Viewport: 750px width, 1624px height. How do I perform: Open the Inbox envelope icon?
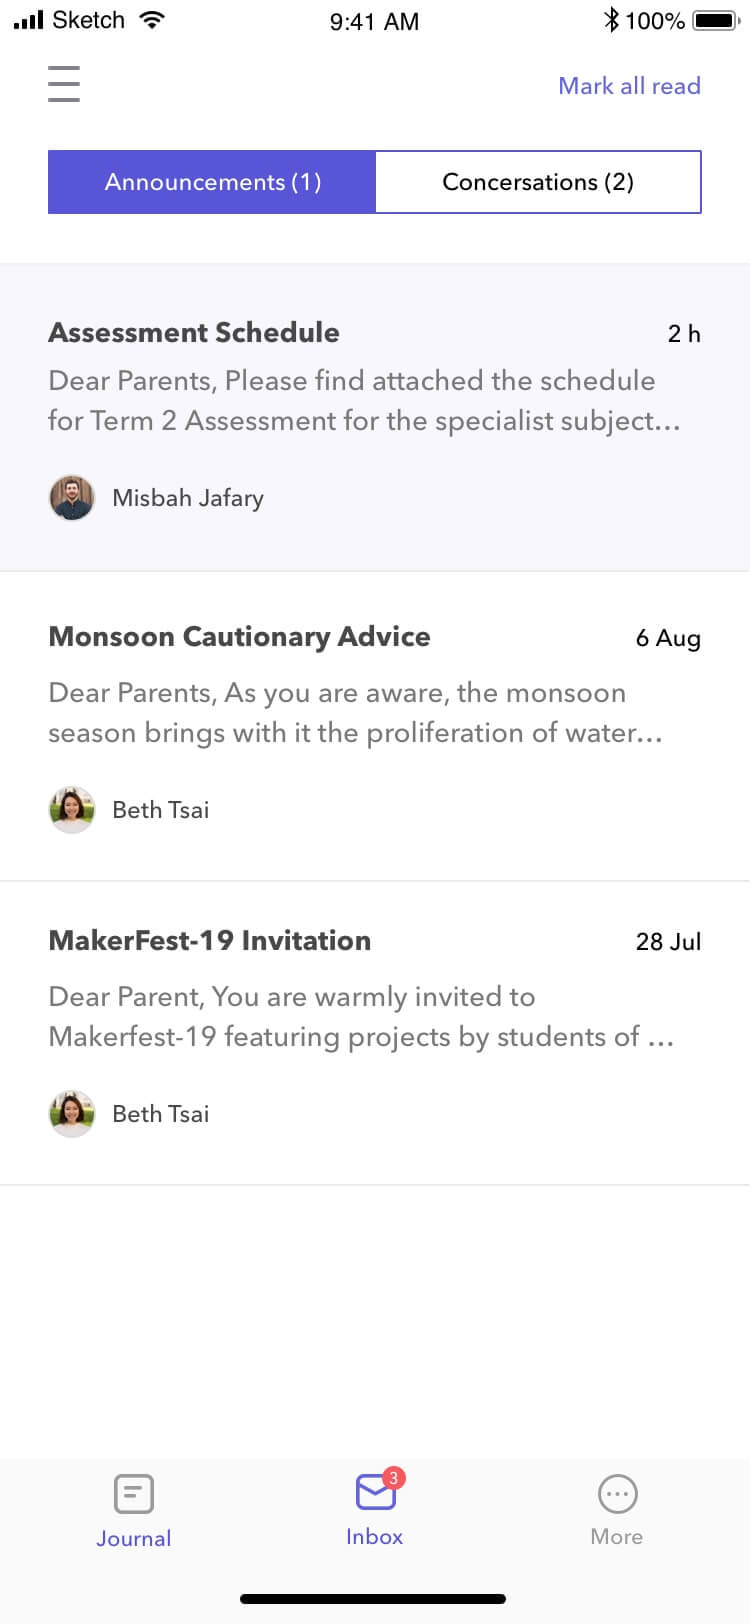click(x=374, y=1494)
